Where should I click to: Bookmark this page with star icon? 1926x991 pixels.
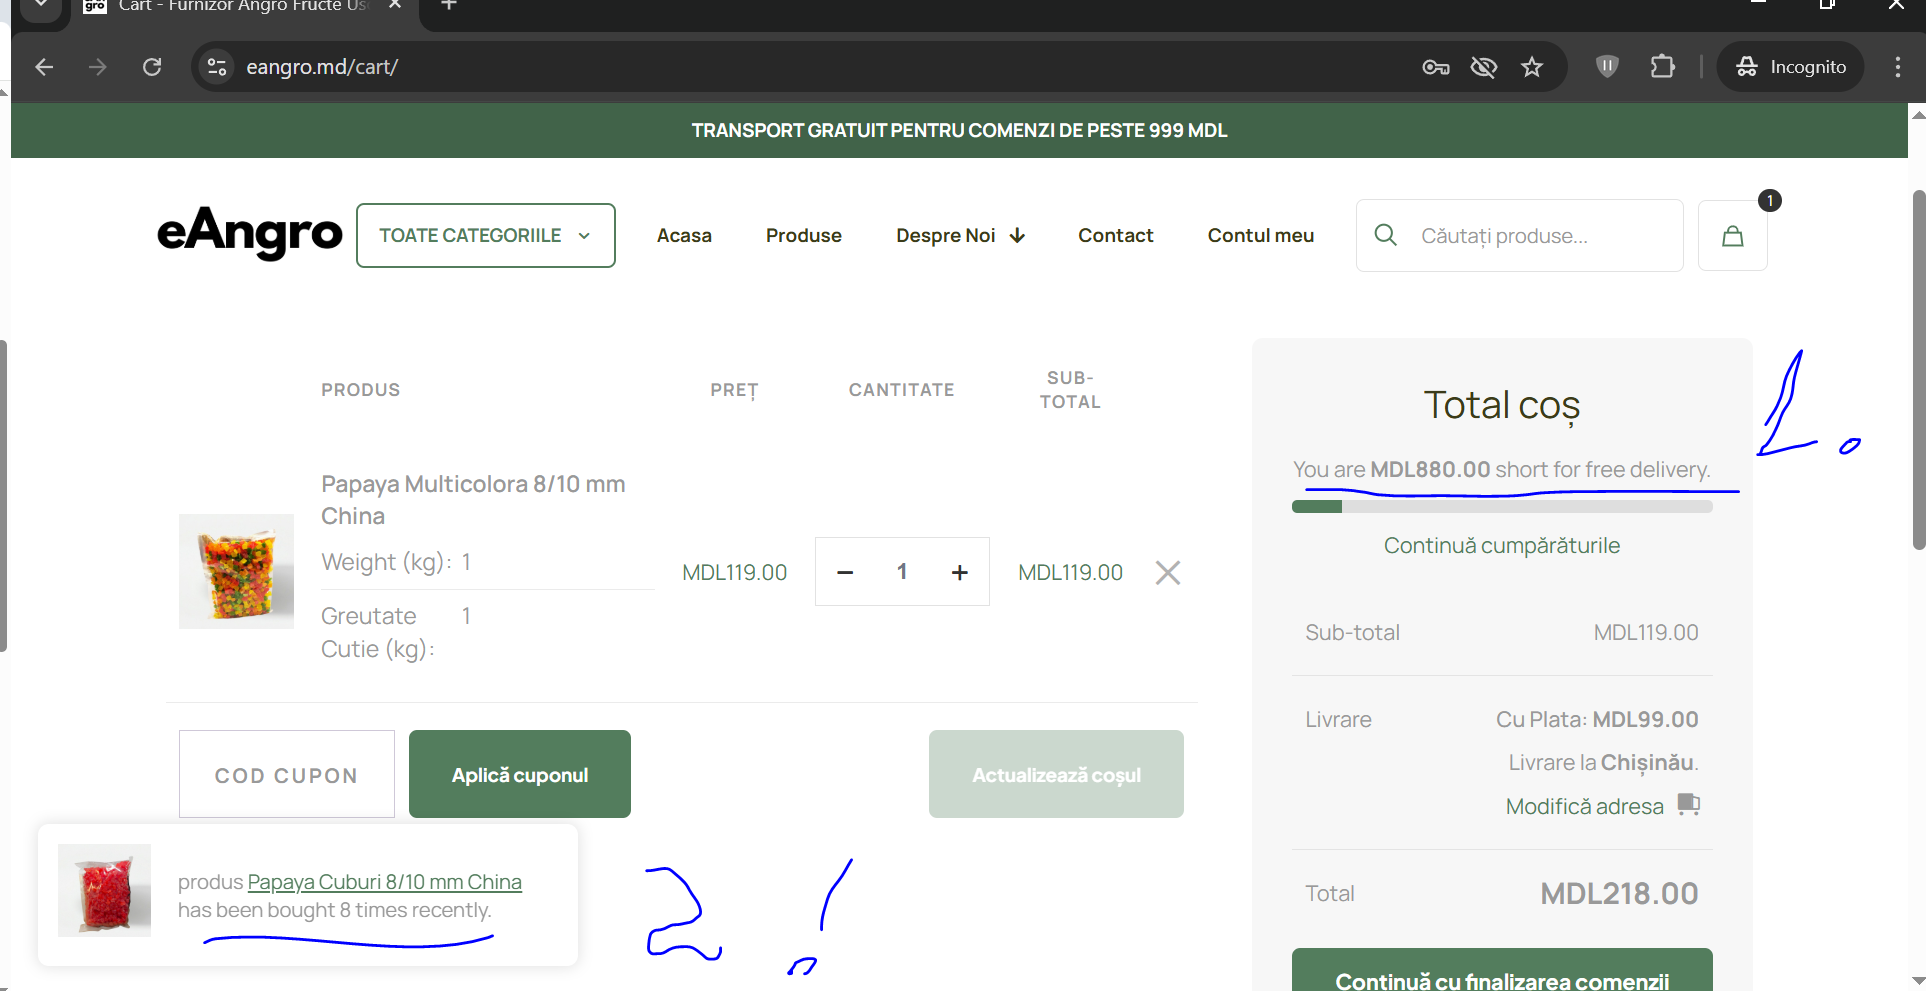(x=1531, y=67)
